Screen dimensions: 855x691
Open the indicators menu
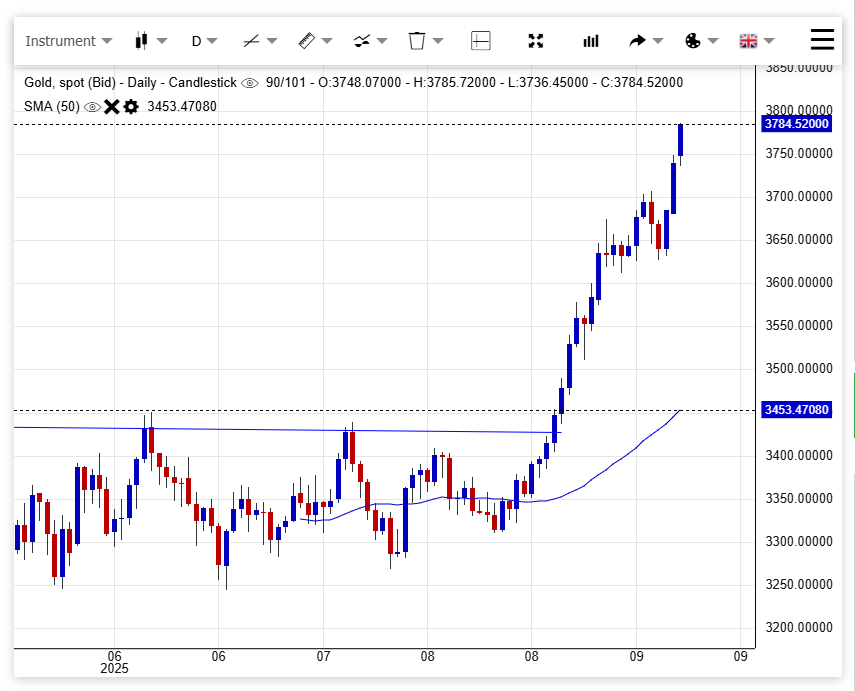370,41
